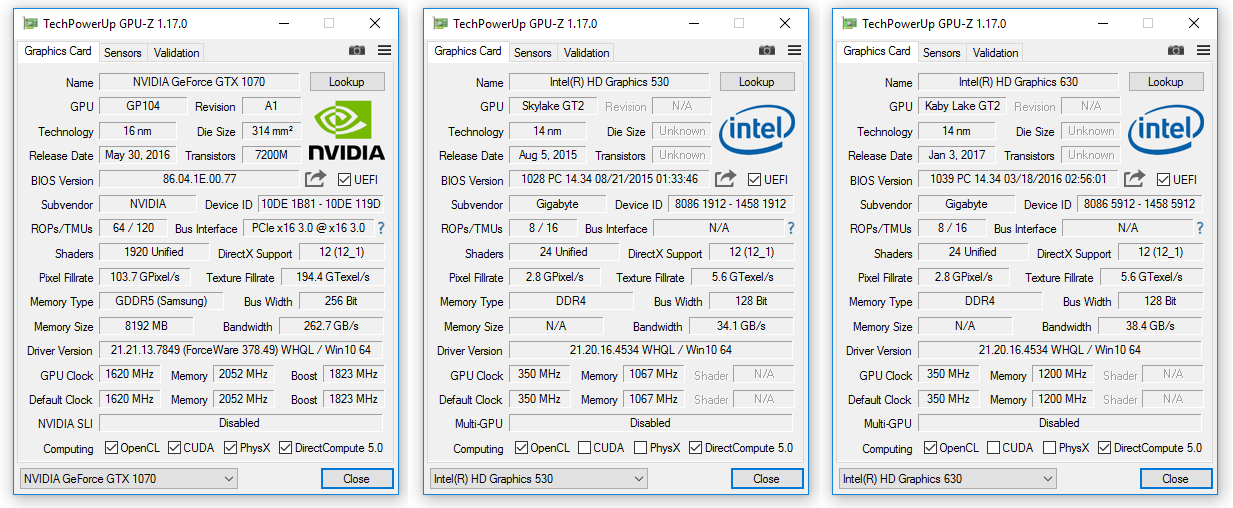Toggle PhysX checkbox in HD Graphics 630 window

click(1049, 448)
